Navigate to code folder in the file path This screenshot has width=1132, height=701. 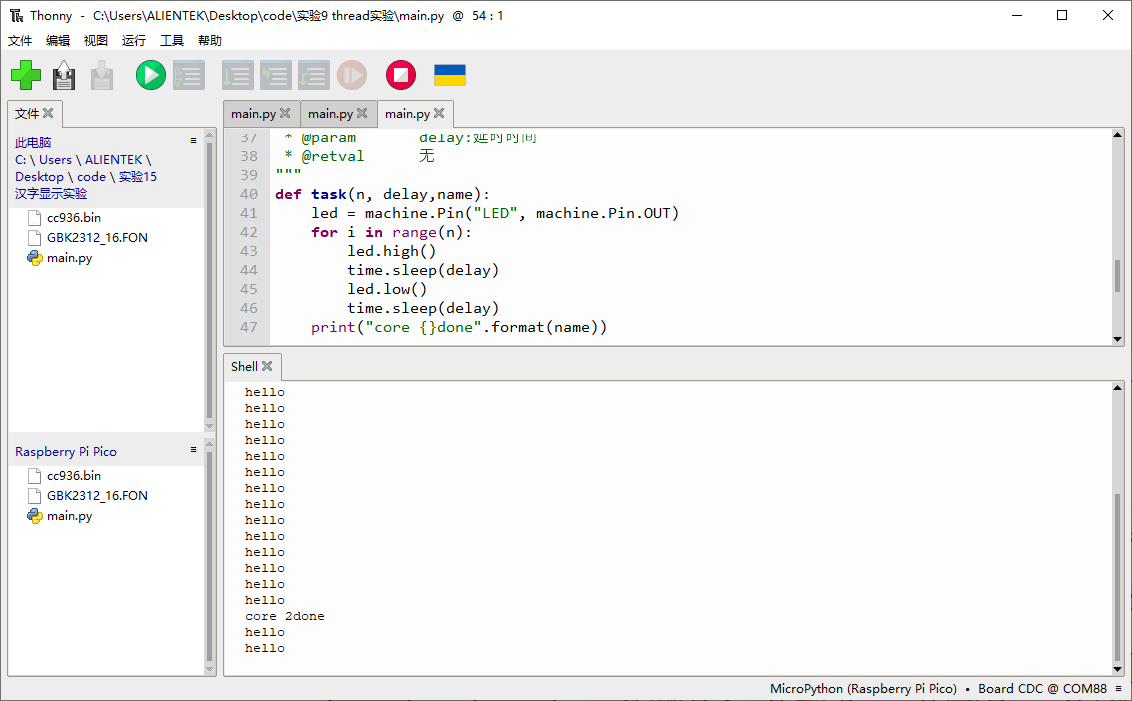92,177
